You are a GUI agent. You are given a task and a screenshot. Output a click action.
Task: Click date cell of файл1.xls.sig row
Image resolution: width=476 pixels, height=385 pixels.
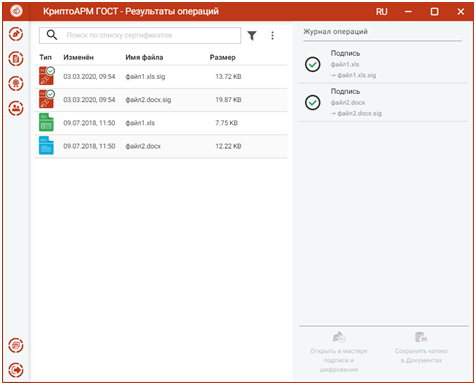[x=89, y=77]
